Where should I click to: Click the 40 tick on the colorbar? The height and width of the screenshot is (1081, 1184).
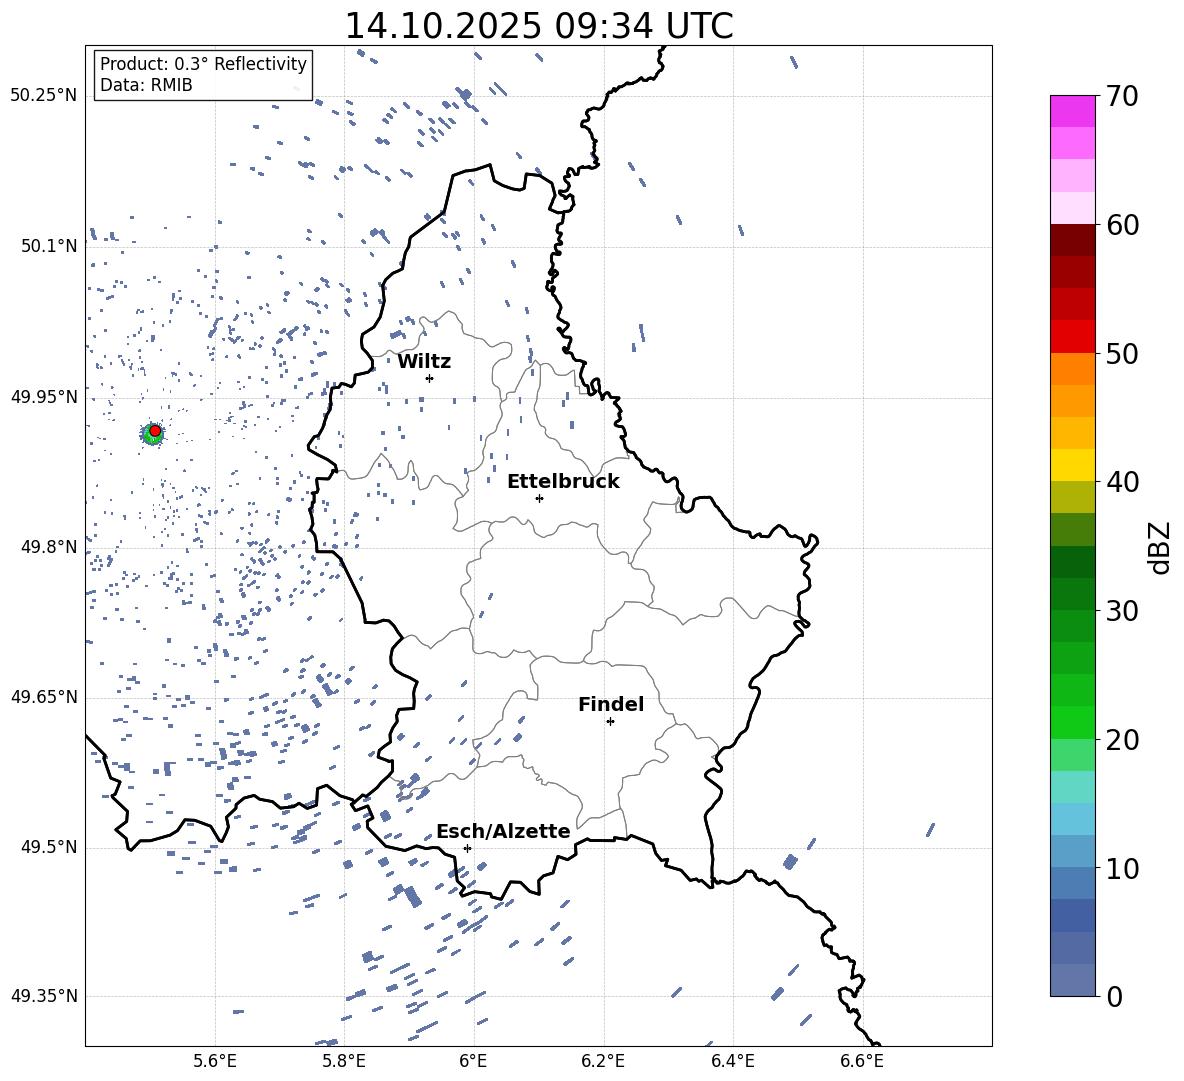[x=1122, y=482]
